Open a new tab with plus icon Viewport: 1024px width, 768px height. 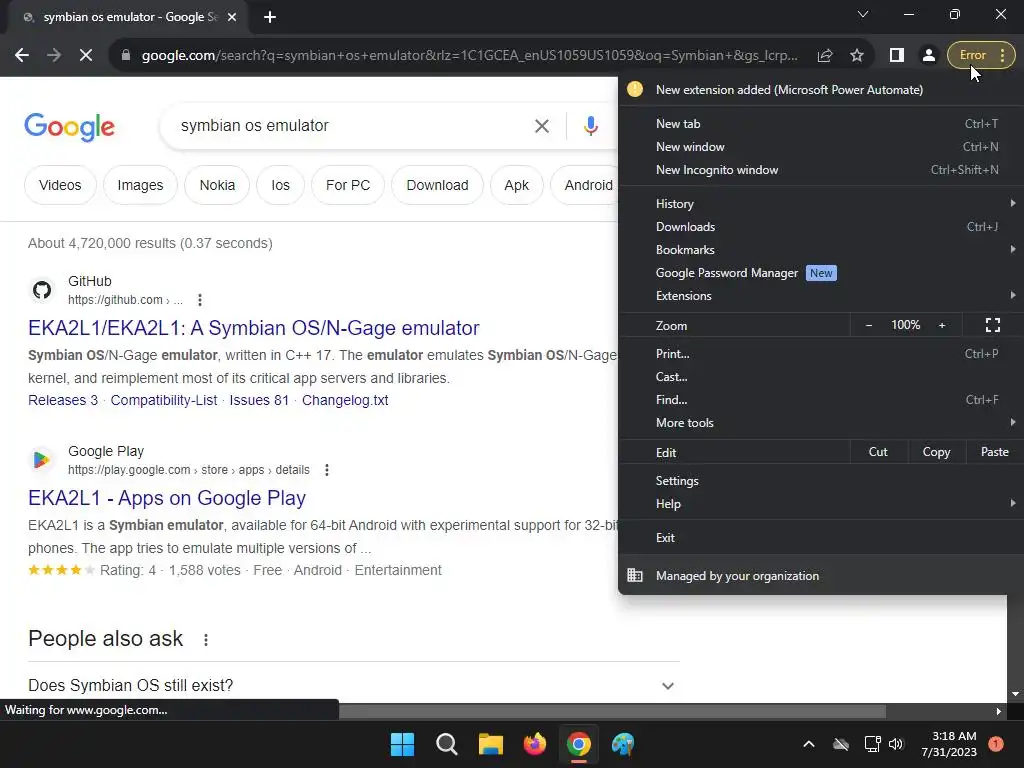pos(270,17)
